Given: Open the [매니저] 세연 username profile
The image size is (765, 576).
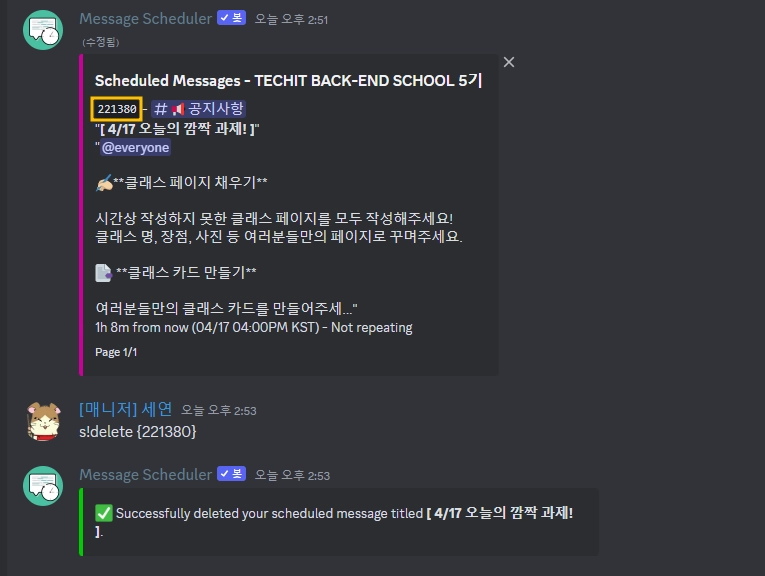Looking at the screenshot, I should point(125,409).
